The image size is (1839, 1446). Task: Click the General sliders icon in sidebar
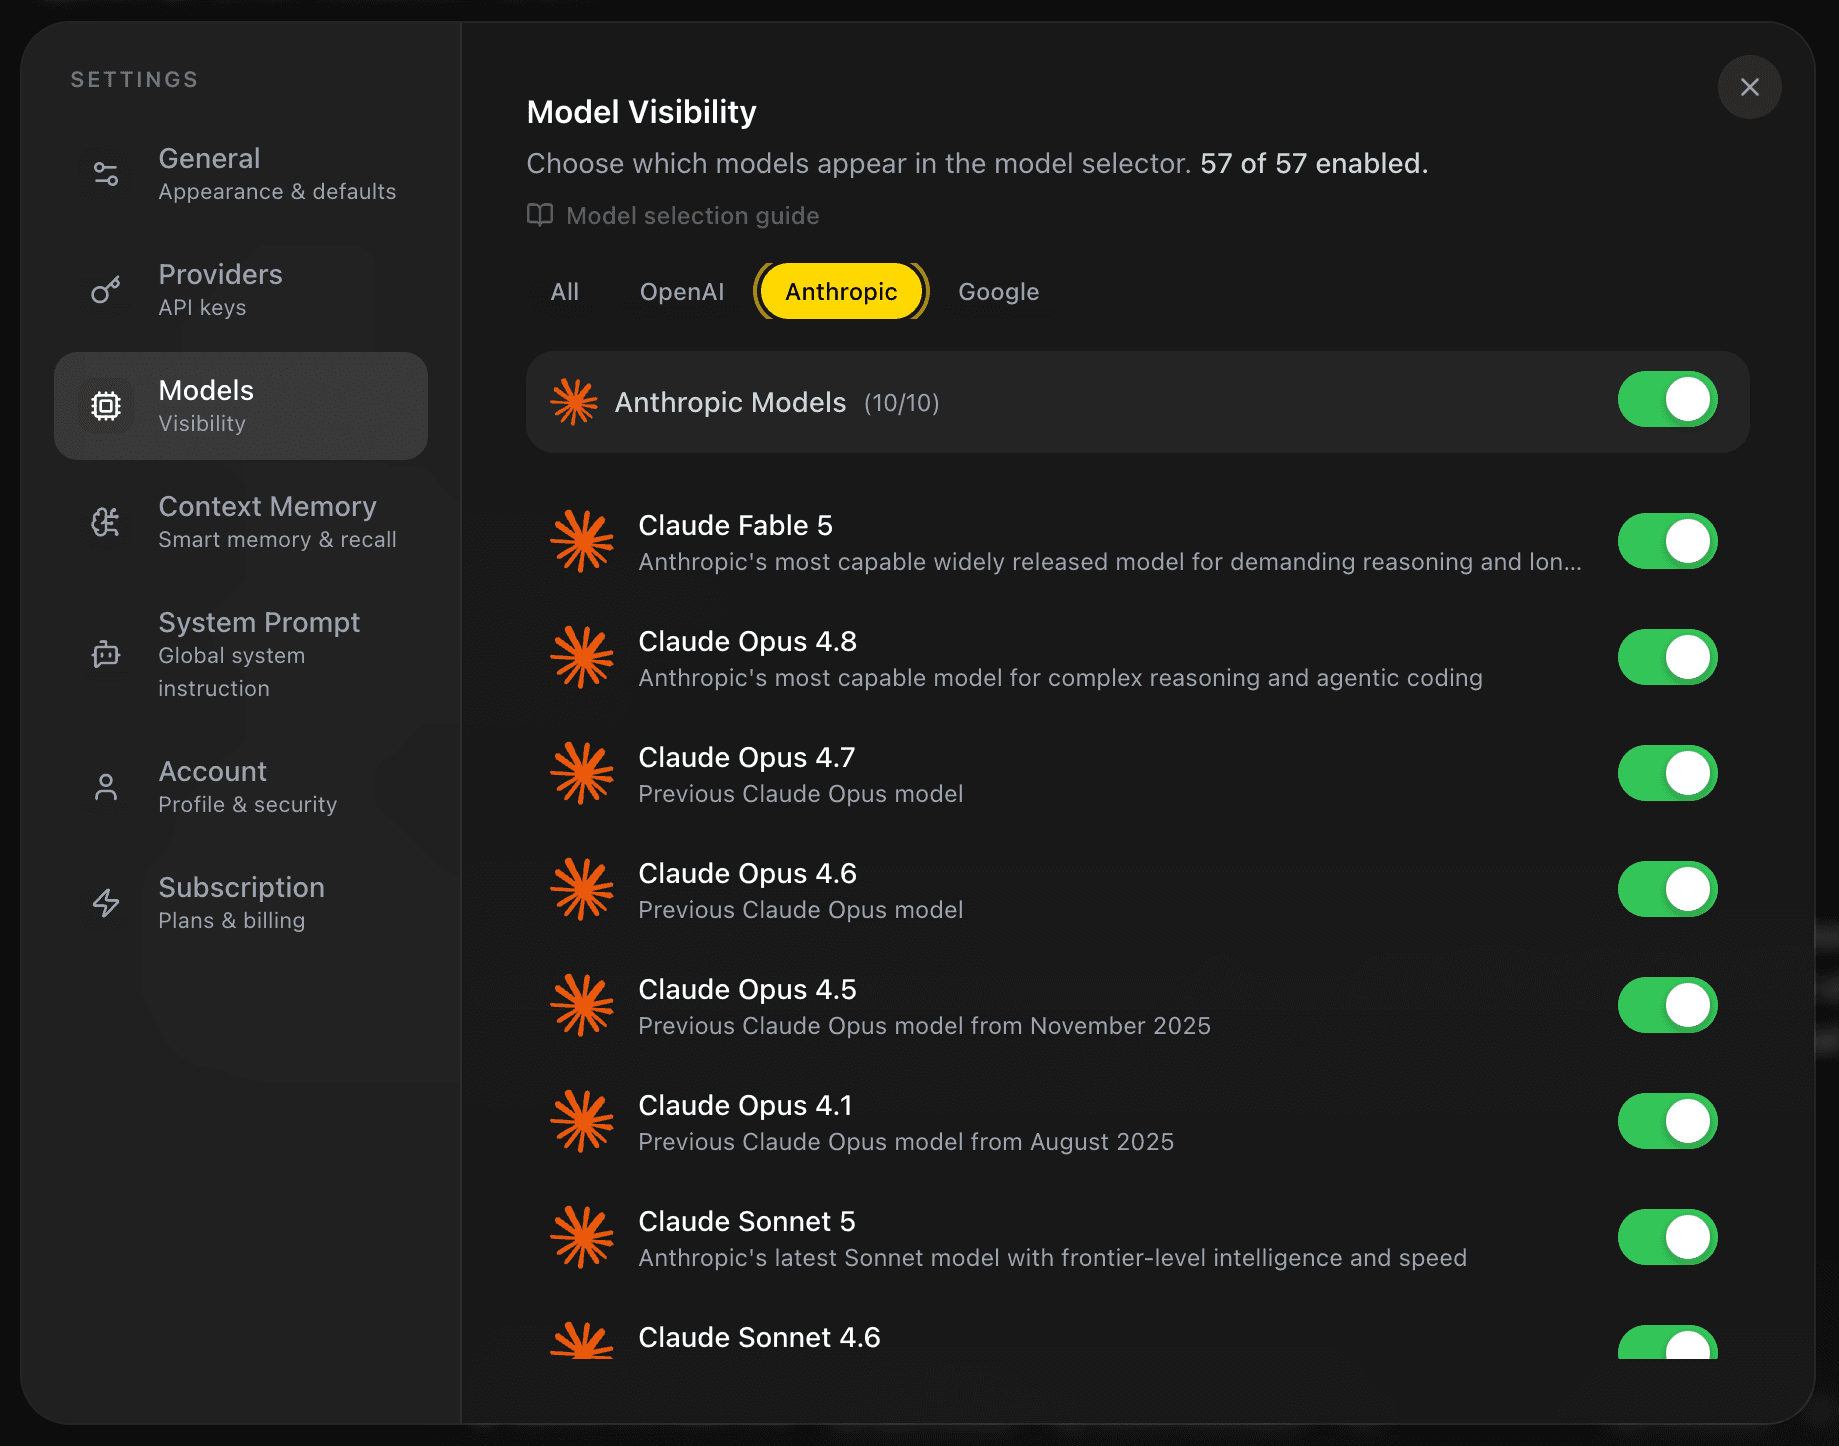[x=106, y=174]
